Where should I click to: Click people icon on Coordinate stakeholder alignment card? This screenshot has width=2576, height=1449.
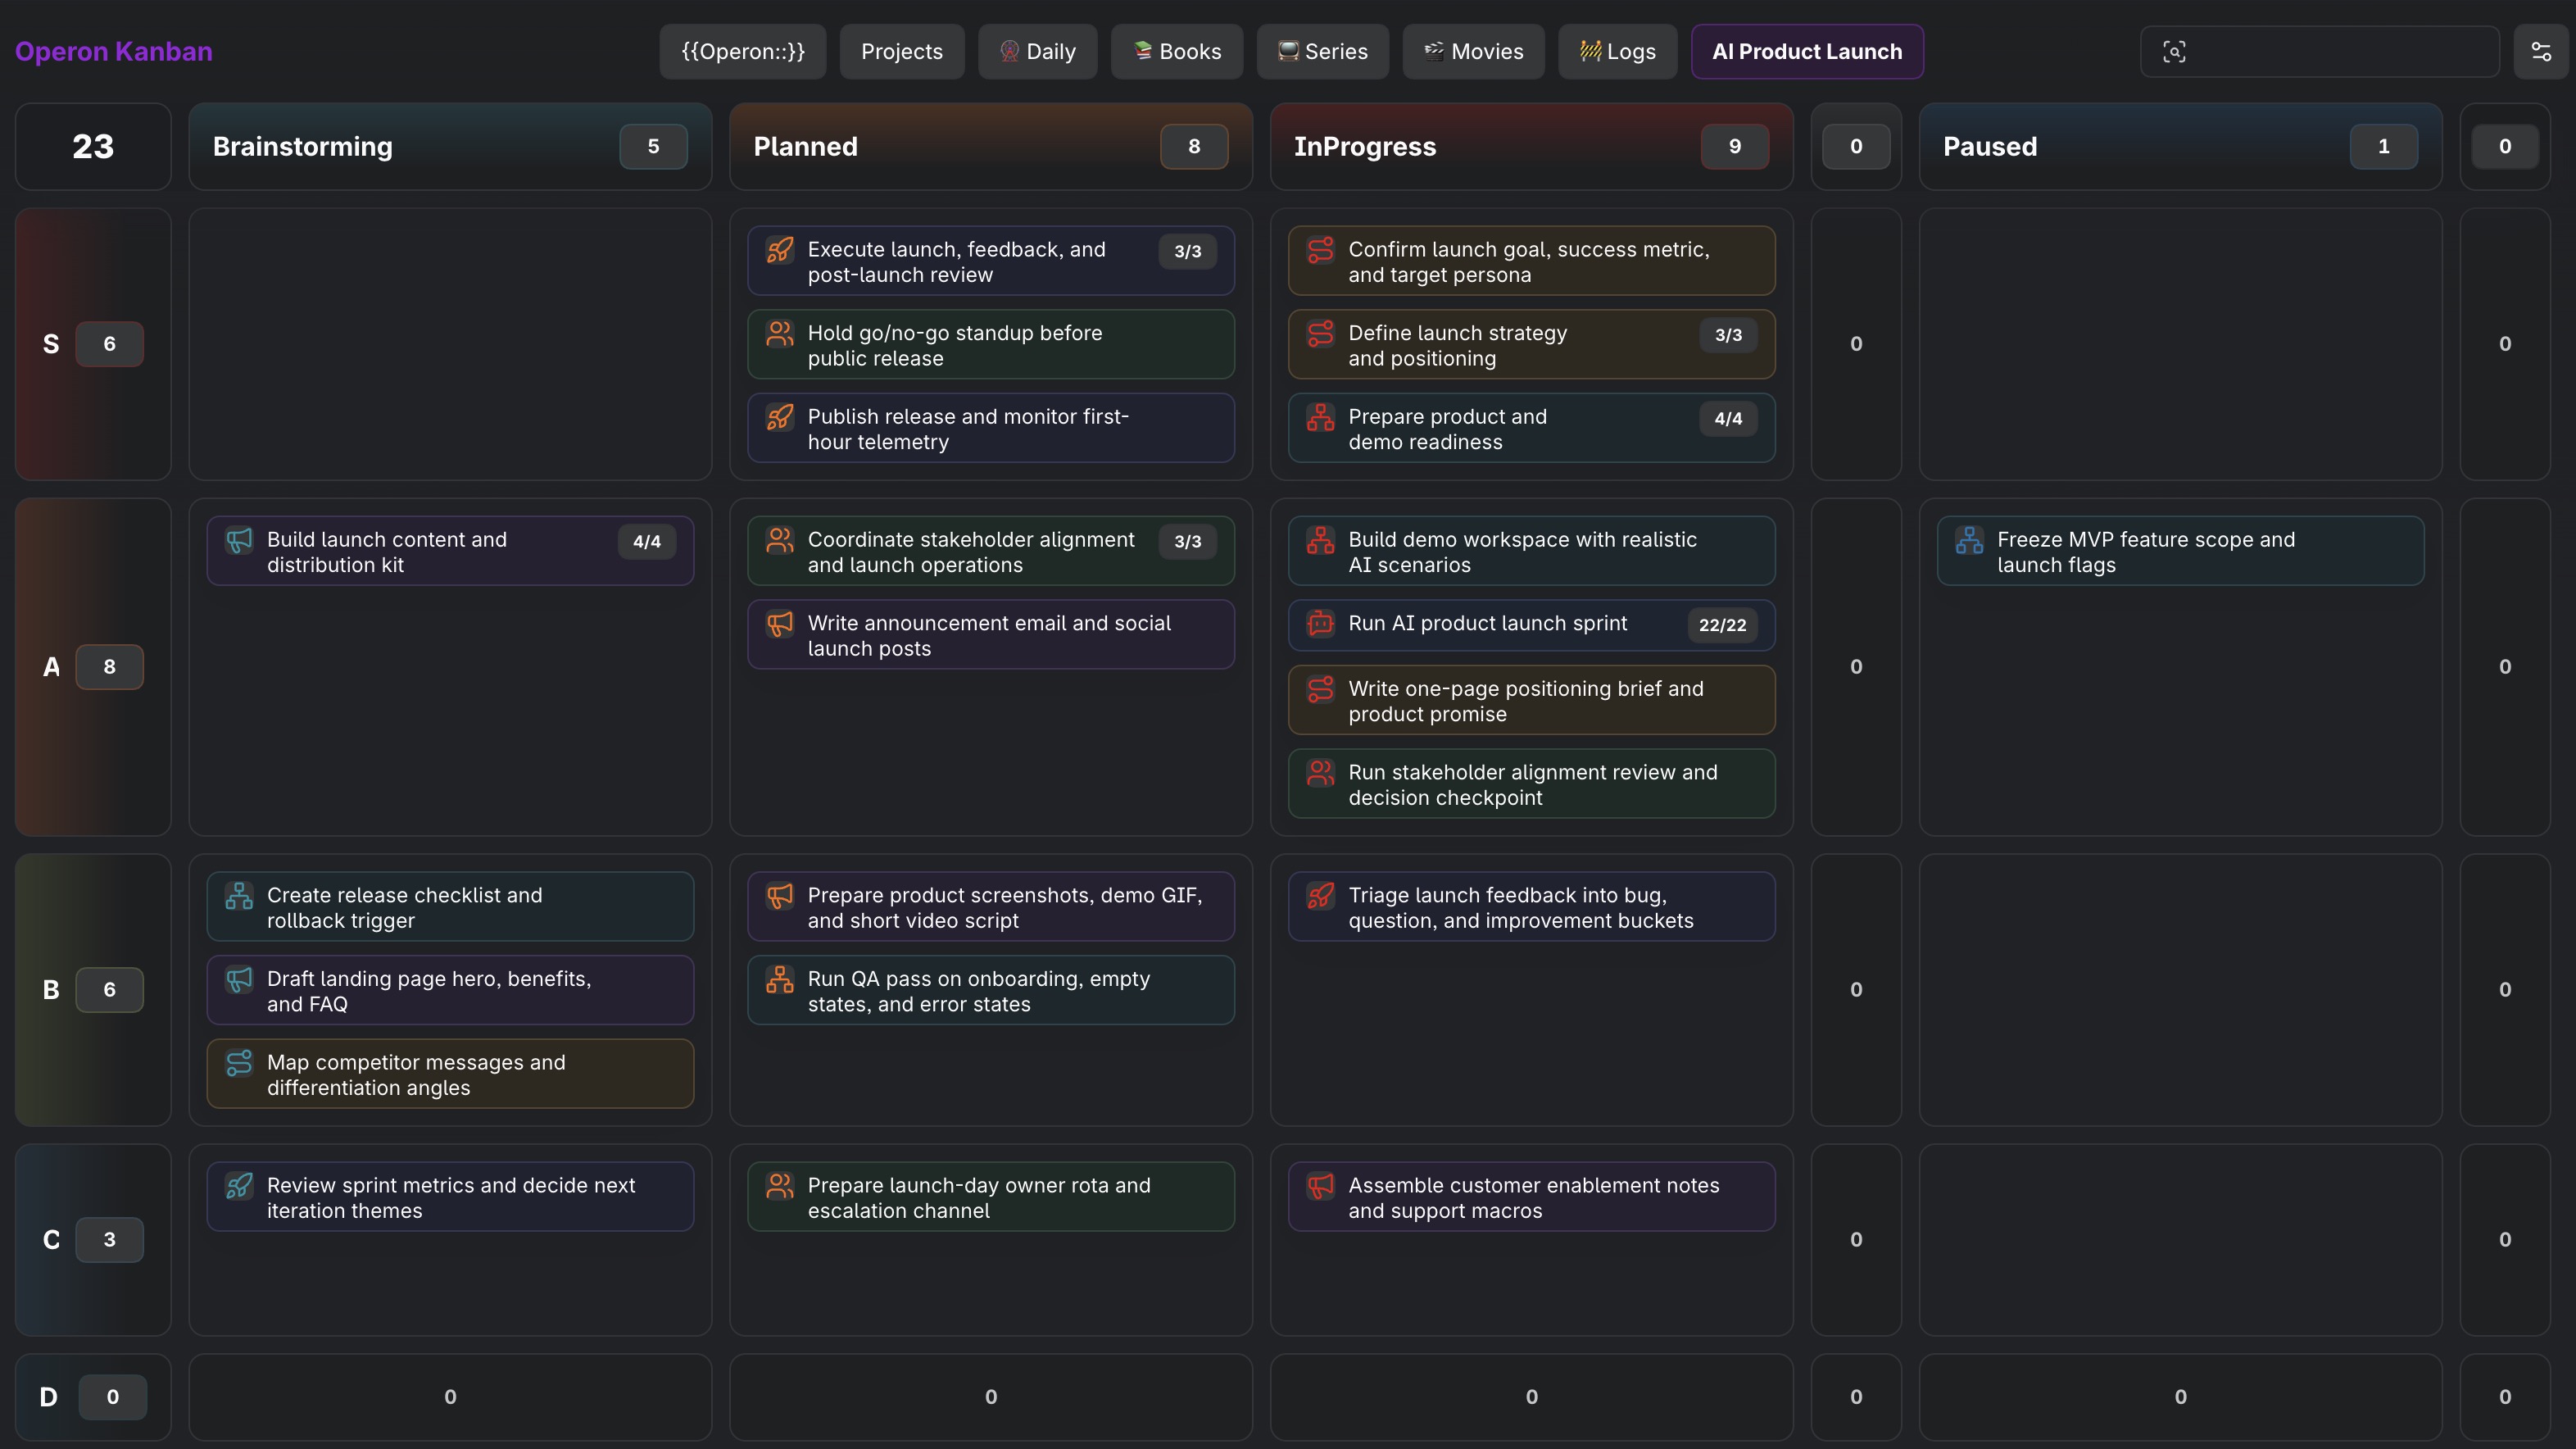780,540
